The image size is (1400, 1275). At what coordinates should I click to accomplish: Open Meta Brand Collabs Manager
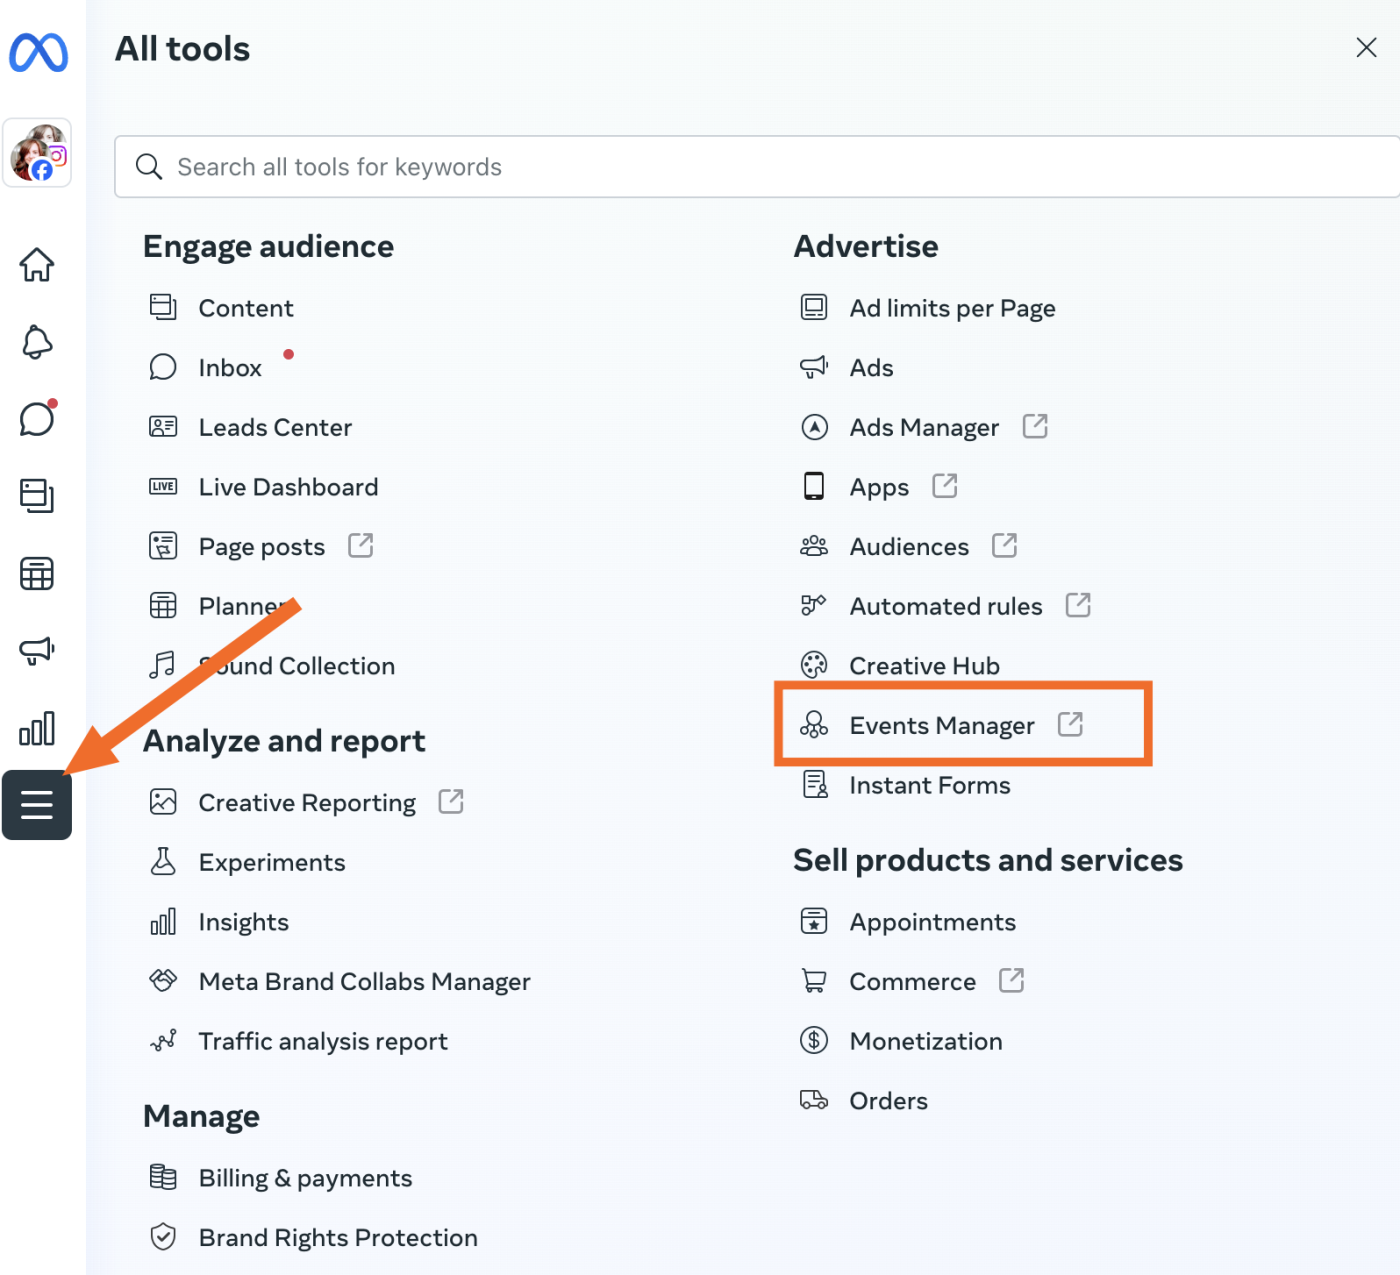click(x=365, y=982)
